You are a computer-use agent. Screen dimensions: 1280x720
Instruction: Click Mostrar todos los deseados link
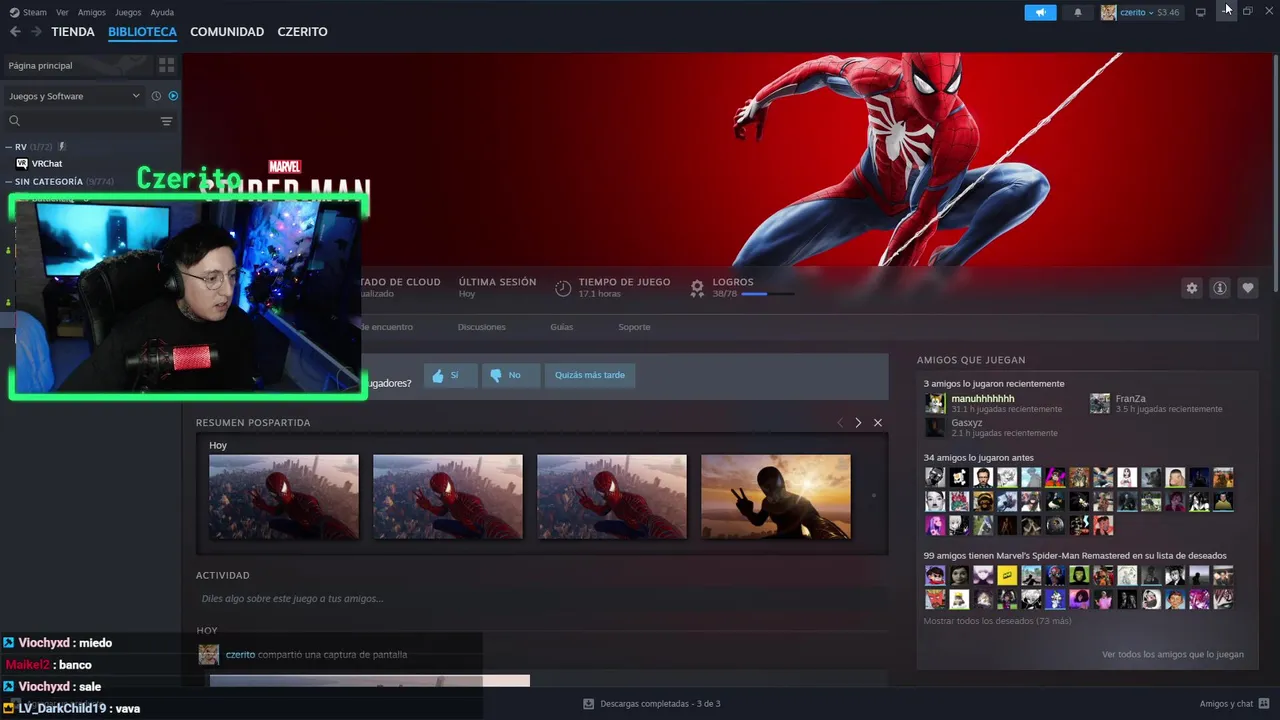click(997, 621)
